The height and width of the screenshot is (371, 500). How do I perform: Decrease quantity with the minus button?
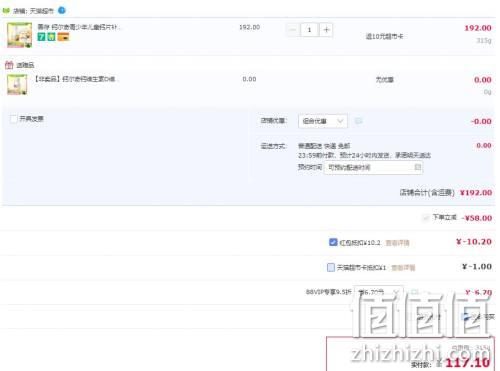[292, 30]
